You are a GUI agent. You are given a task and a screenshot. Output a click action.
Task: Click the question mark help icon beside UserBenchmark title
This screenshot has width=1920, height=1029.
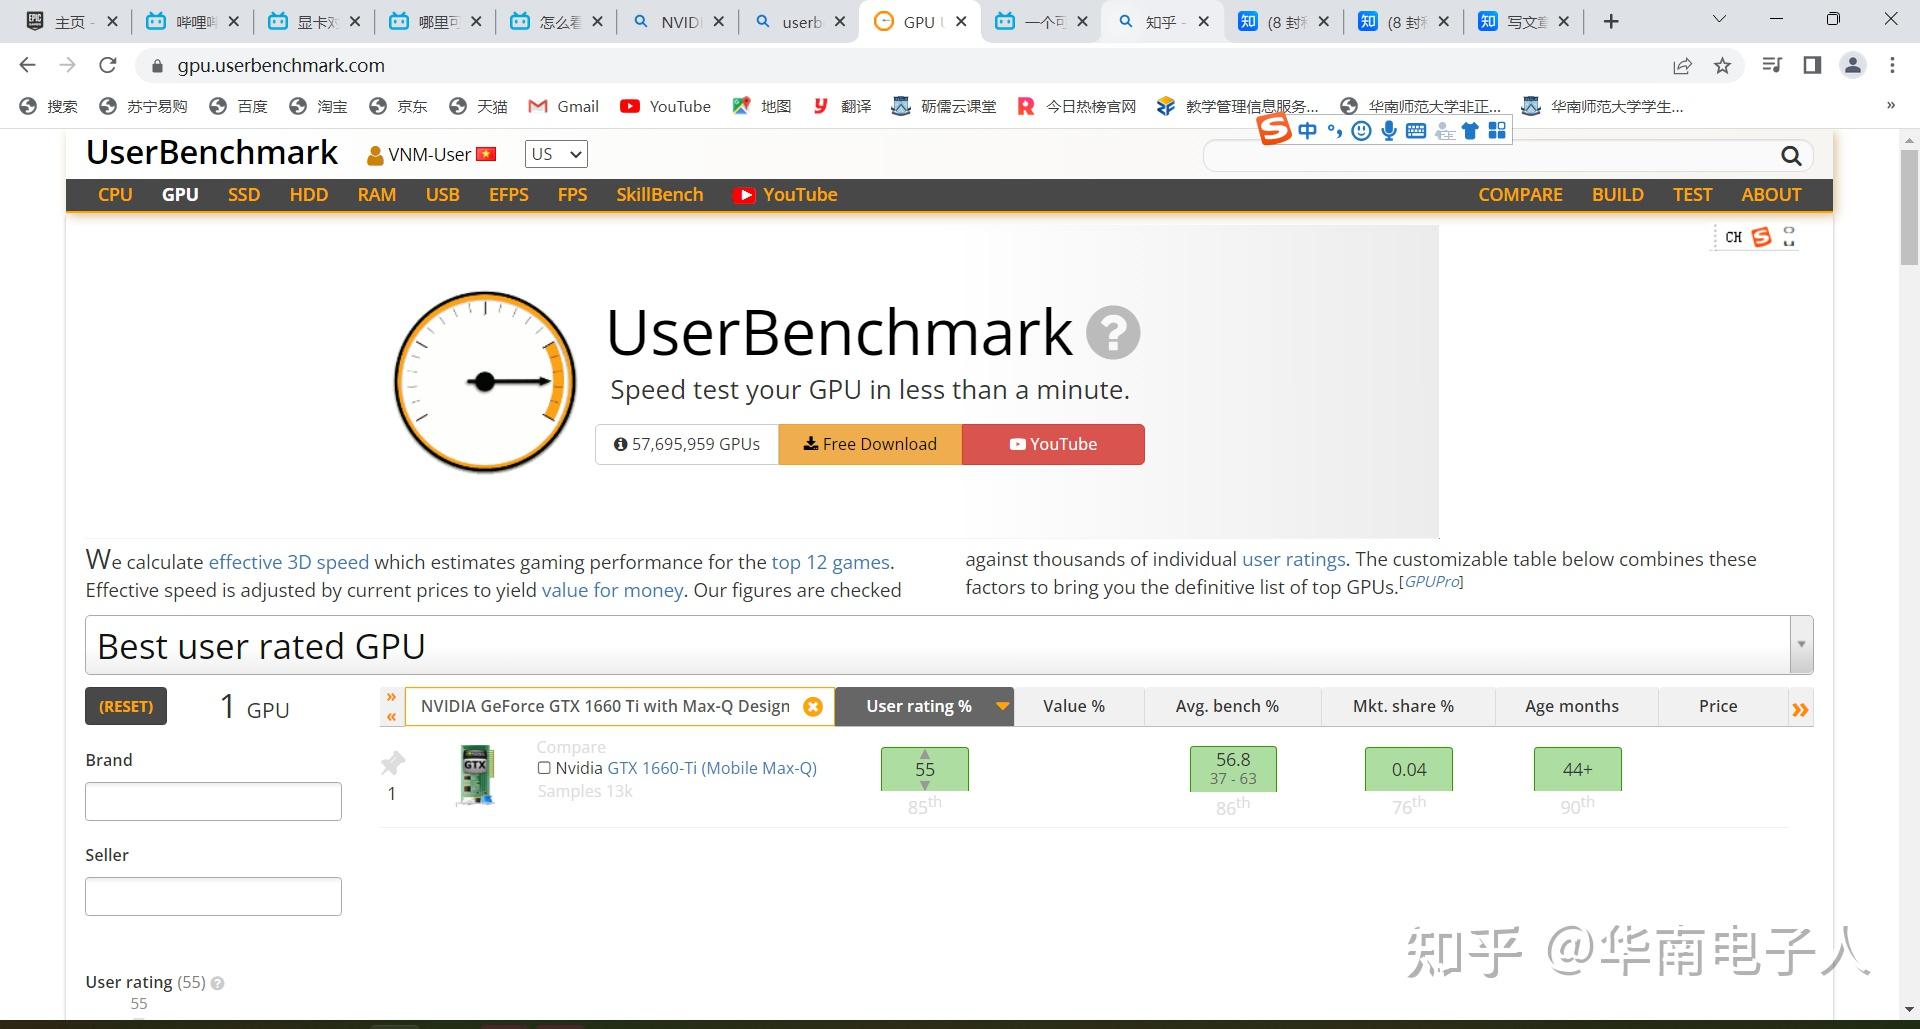point(1113,333)
